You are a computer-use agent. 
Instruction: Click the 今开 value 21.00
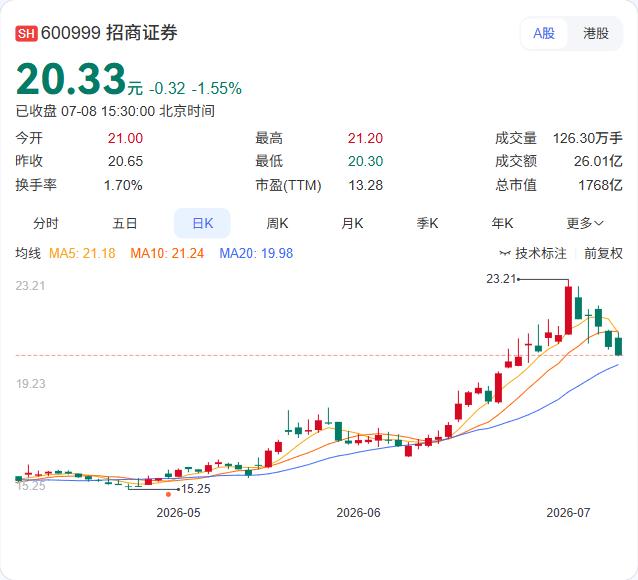pos(125,138)
